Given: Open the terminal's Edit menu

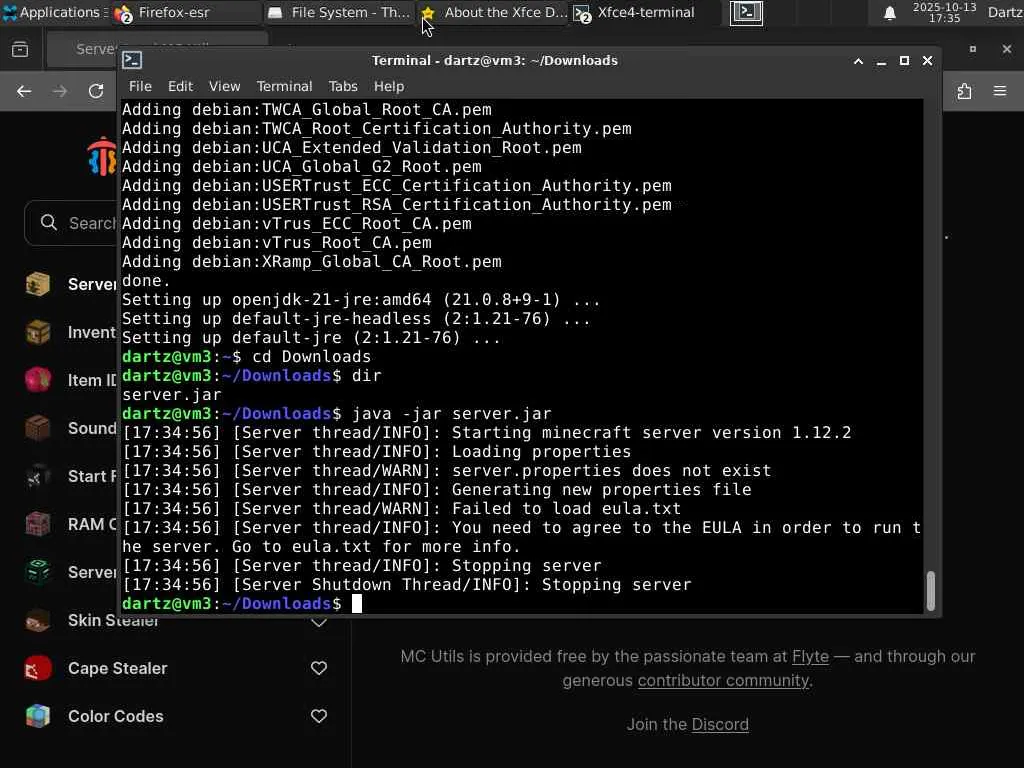Looking at the screenshot, I should pos(180,86).
